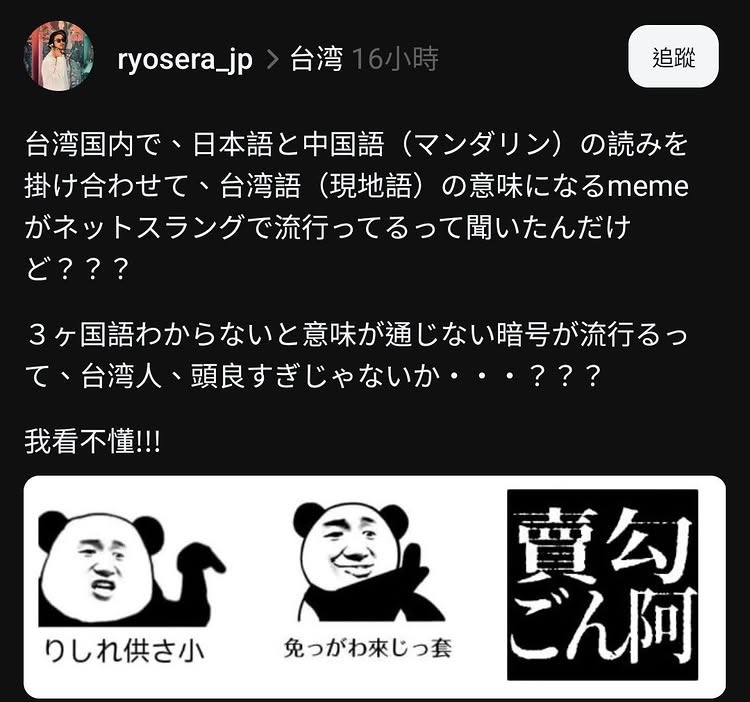
Task: Follow the user with 追蹤 button
Action: pos(673,56)
